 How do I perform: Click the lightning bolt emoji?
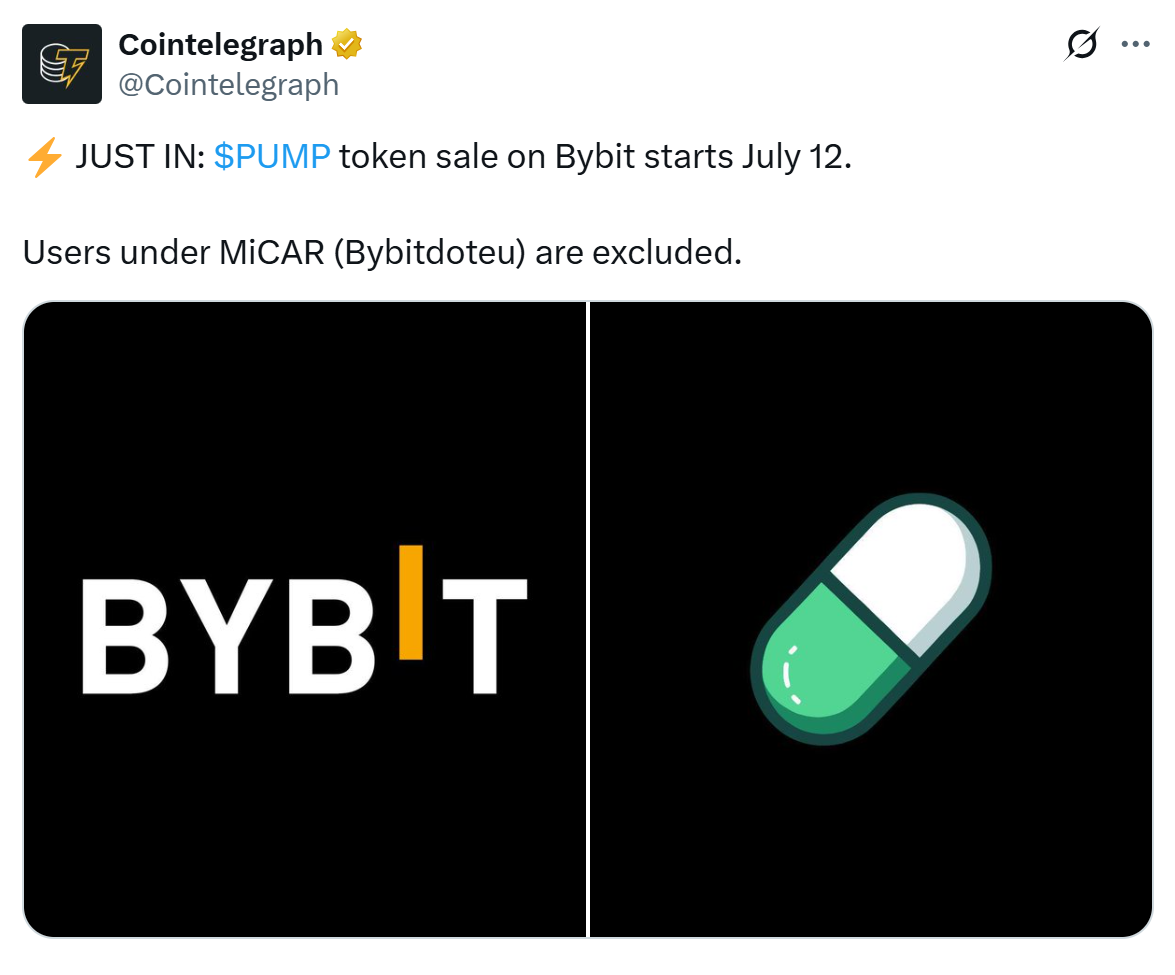(45, 159)
